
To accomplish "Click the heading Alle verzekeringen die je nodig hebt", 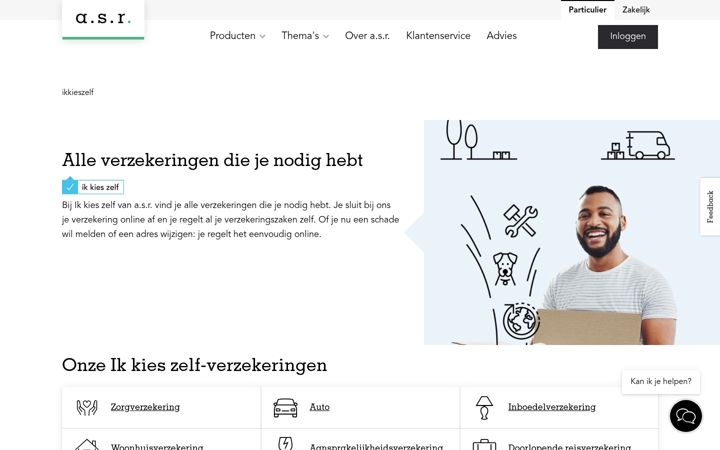I will 213,160.
